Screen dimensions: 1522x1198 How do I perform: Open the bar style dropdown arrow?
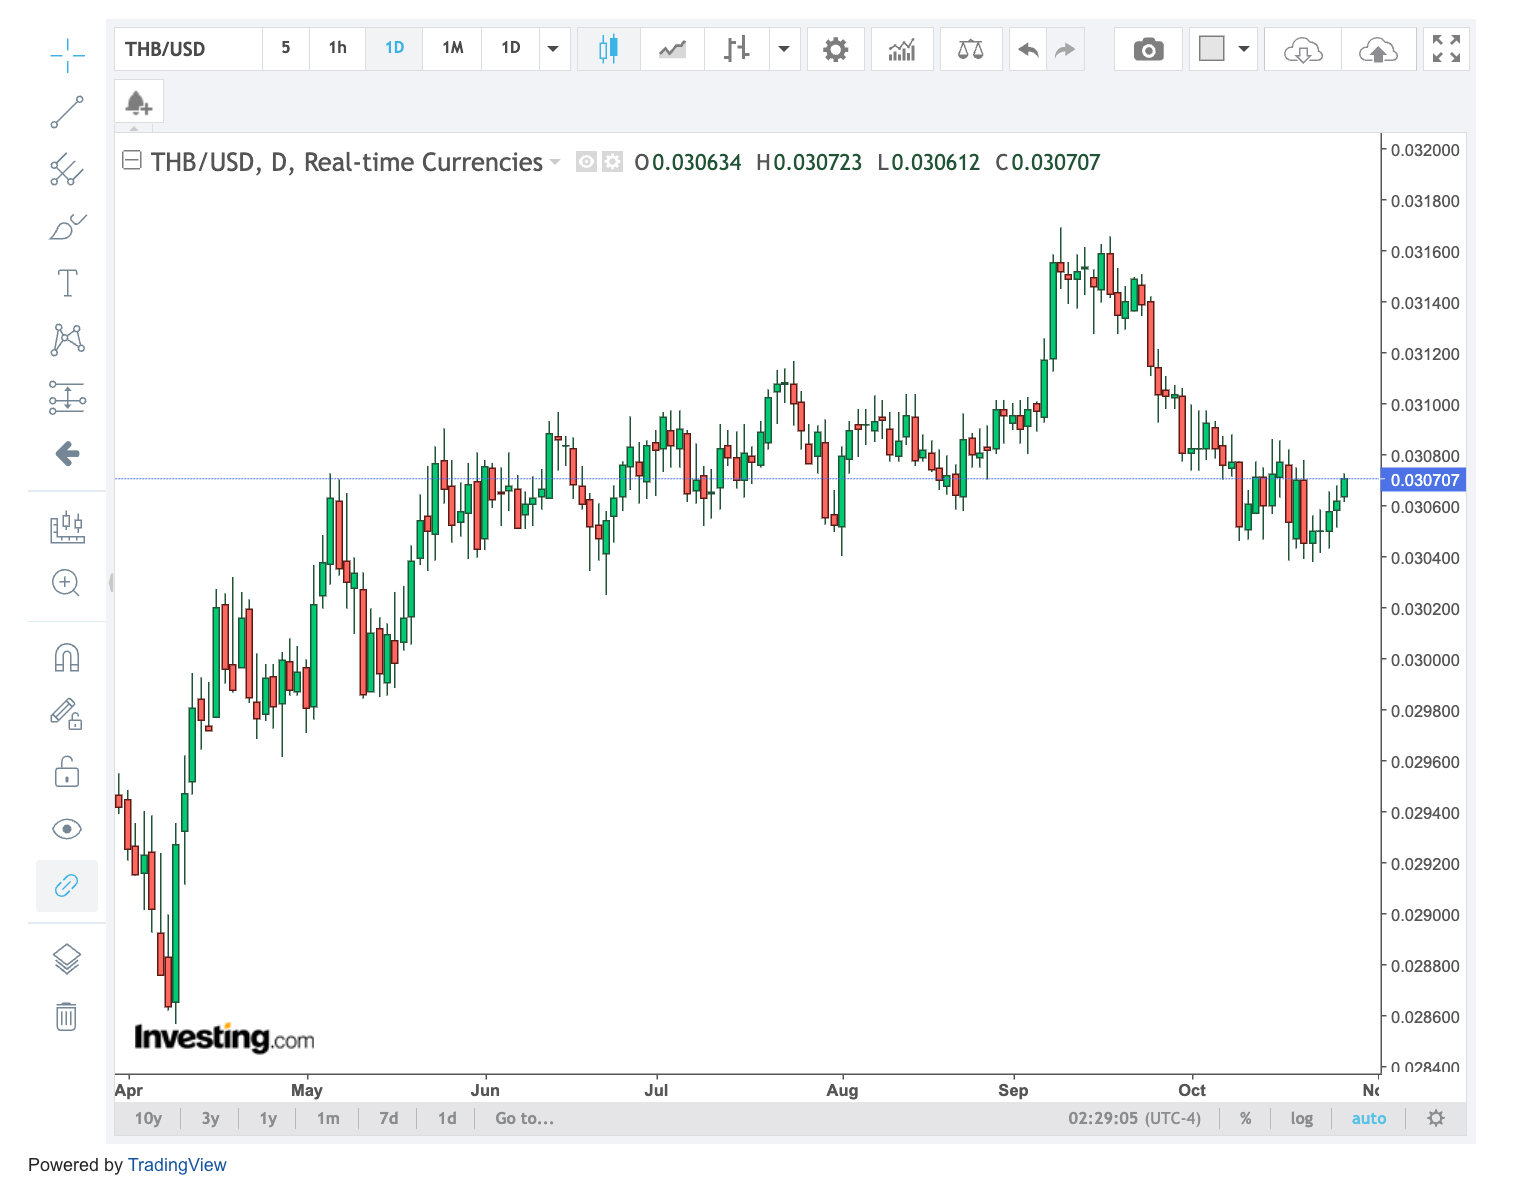pyautogui.click(x=784, y=49)
